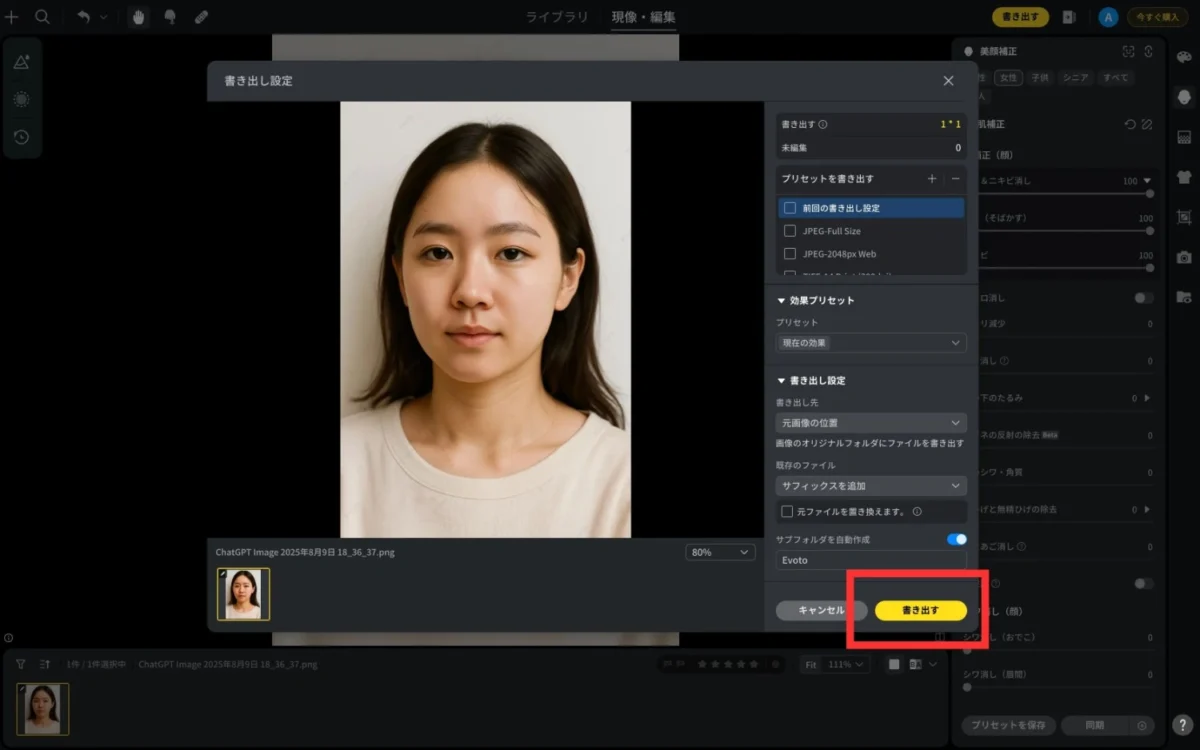
Task: Open the 111% zoom dropdown
Action: tap(846, 664)
